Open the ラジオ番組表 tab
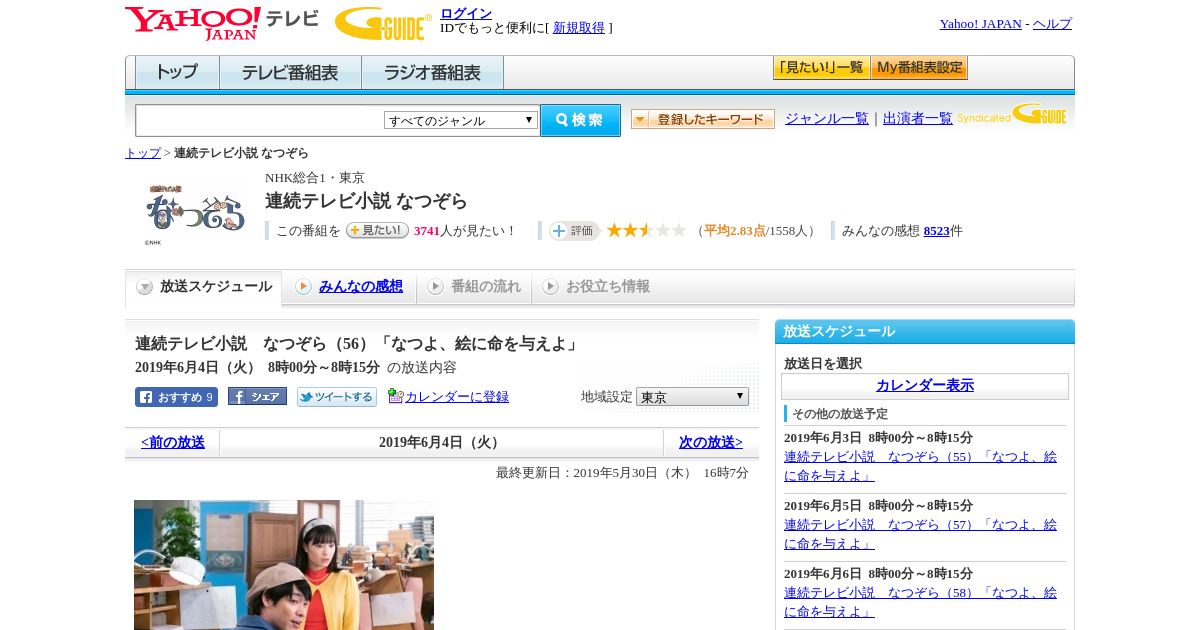Image resolution: width=1200 pixels, height=630 pixels. (x=432, y=73)
